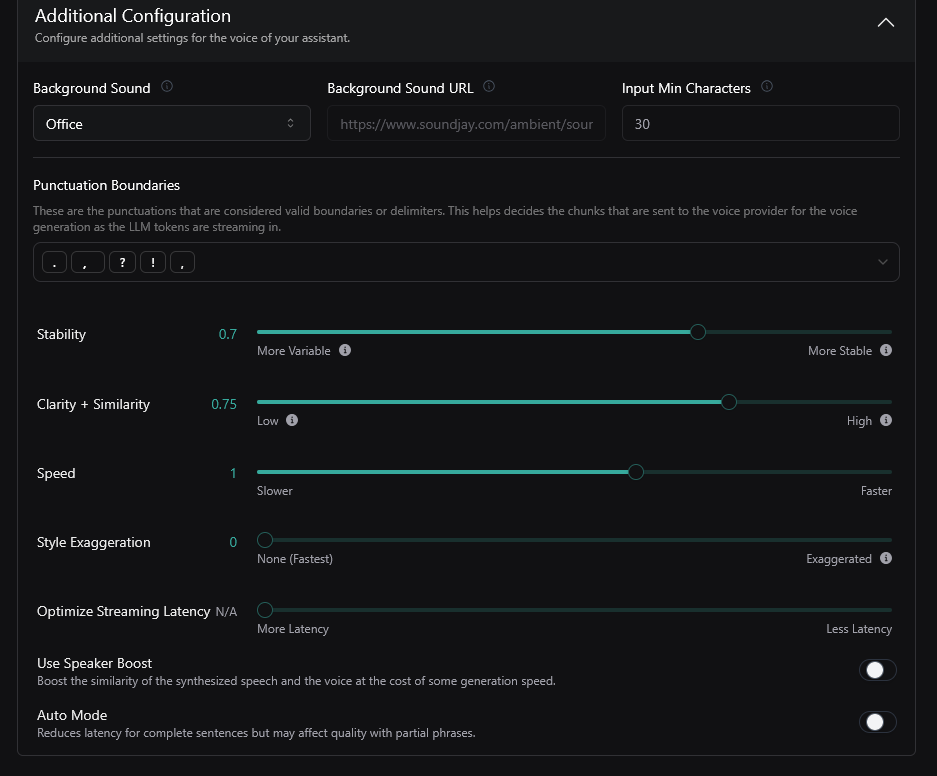
Task: Click the Speed slider handle
Action: pyautogui.click(x=635, y=472)
